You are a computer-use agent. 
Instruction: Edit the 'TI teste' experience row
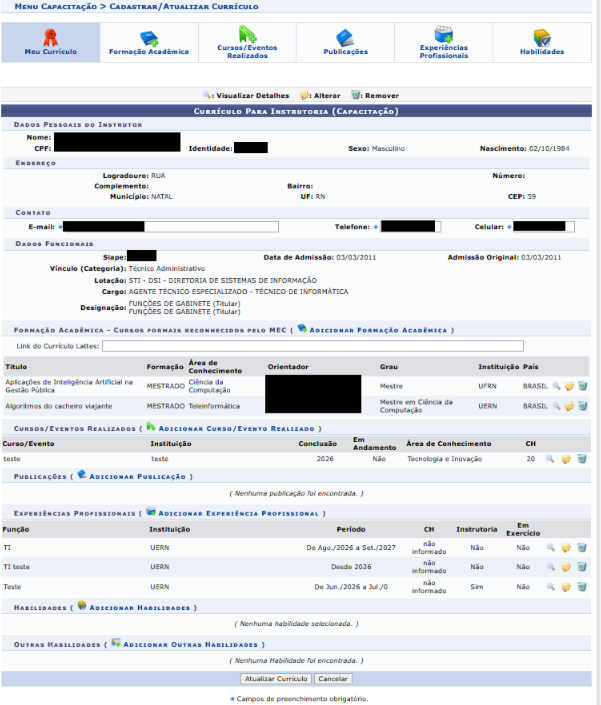pyautogui.click(x=566, y=567)
